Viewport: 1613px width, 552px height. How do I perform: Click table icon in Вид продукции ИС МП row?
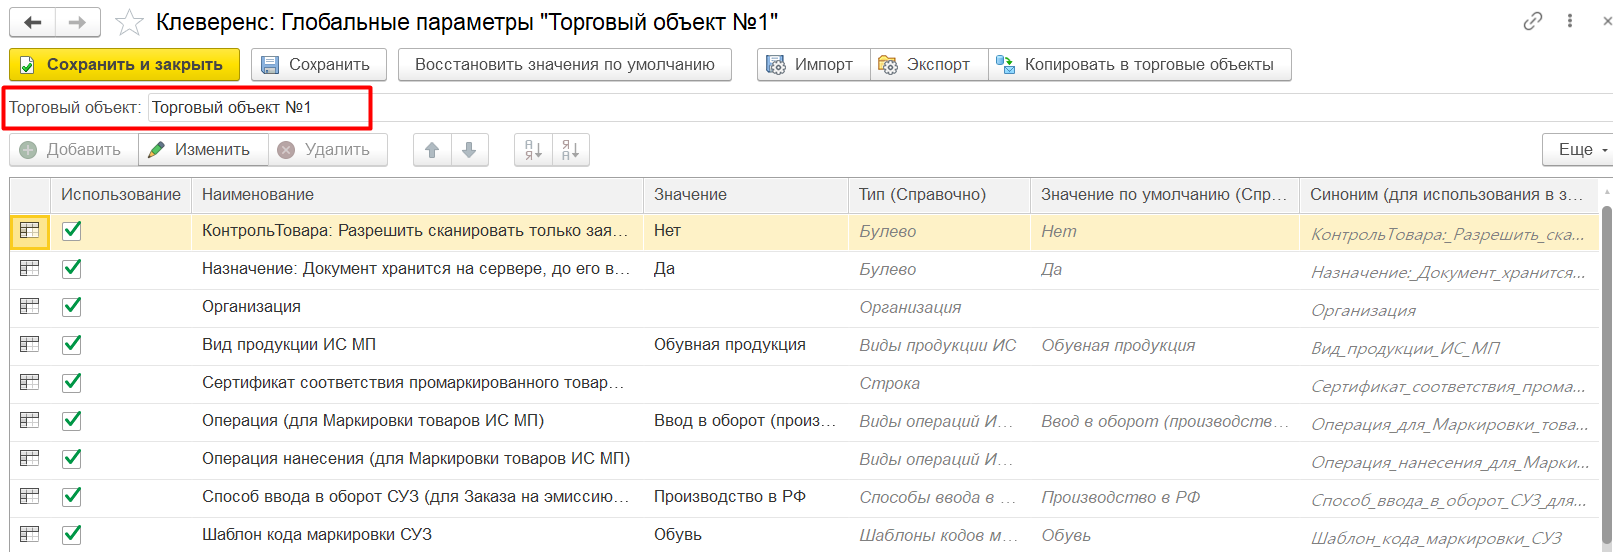(x=30, y=344)
